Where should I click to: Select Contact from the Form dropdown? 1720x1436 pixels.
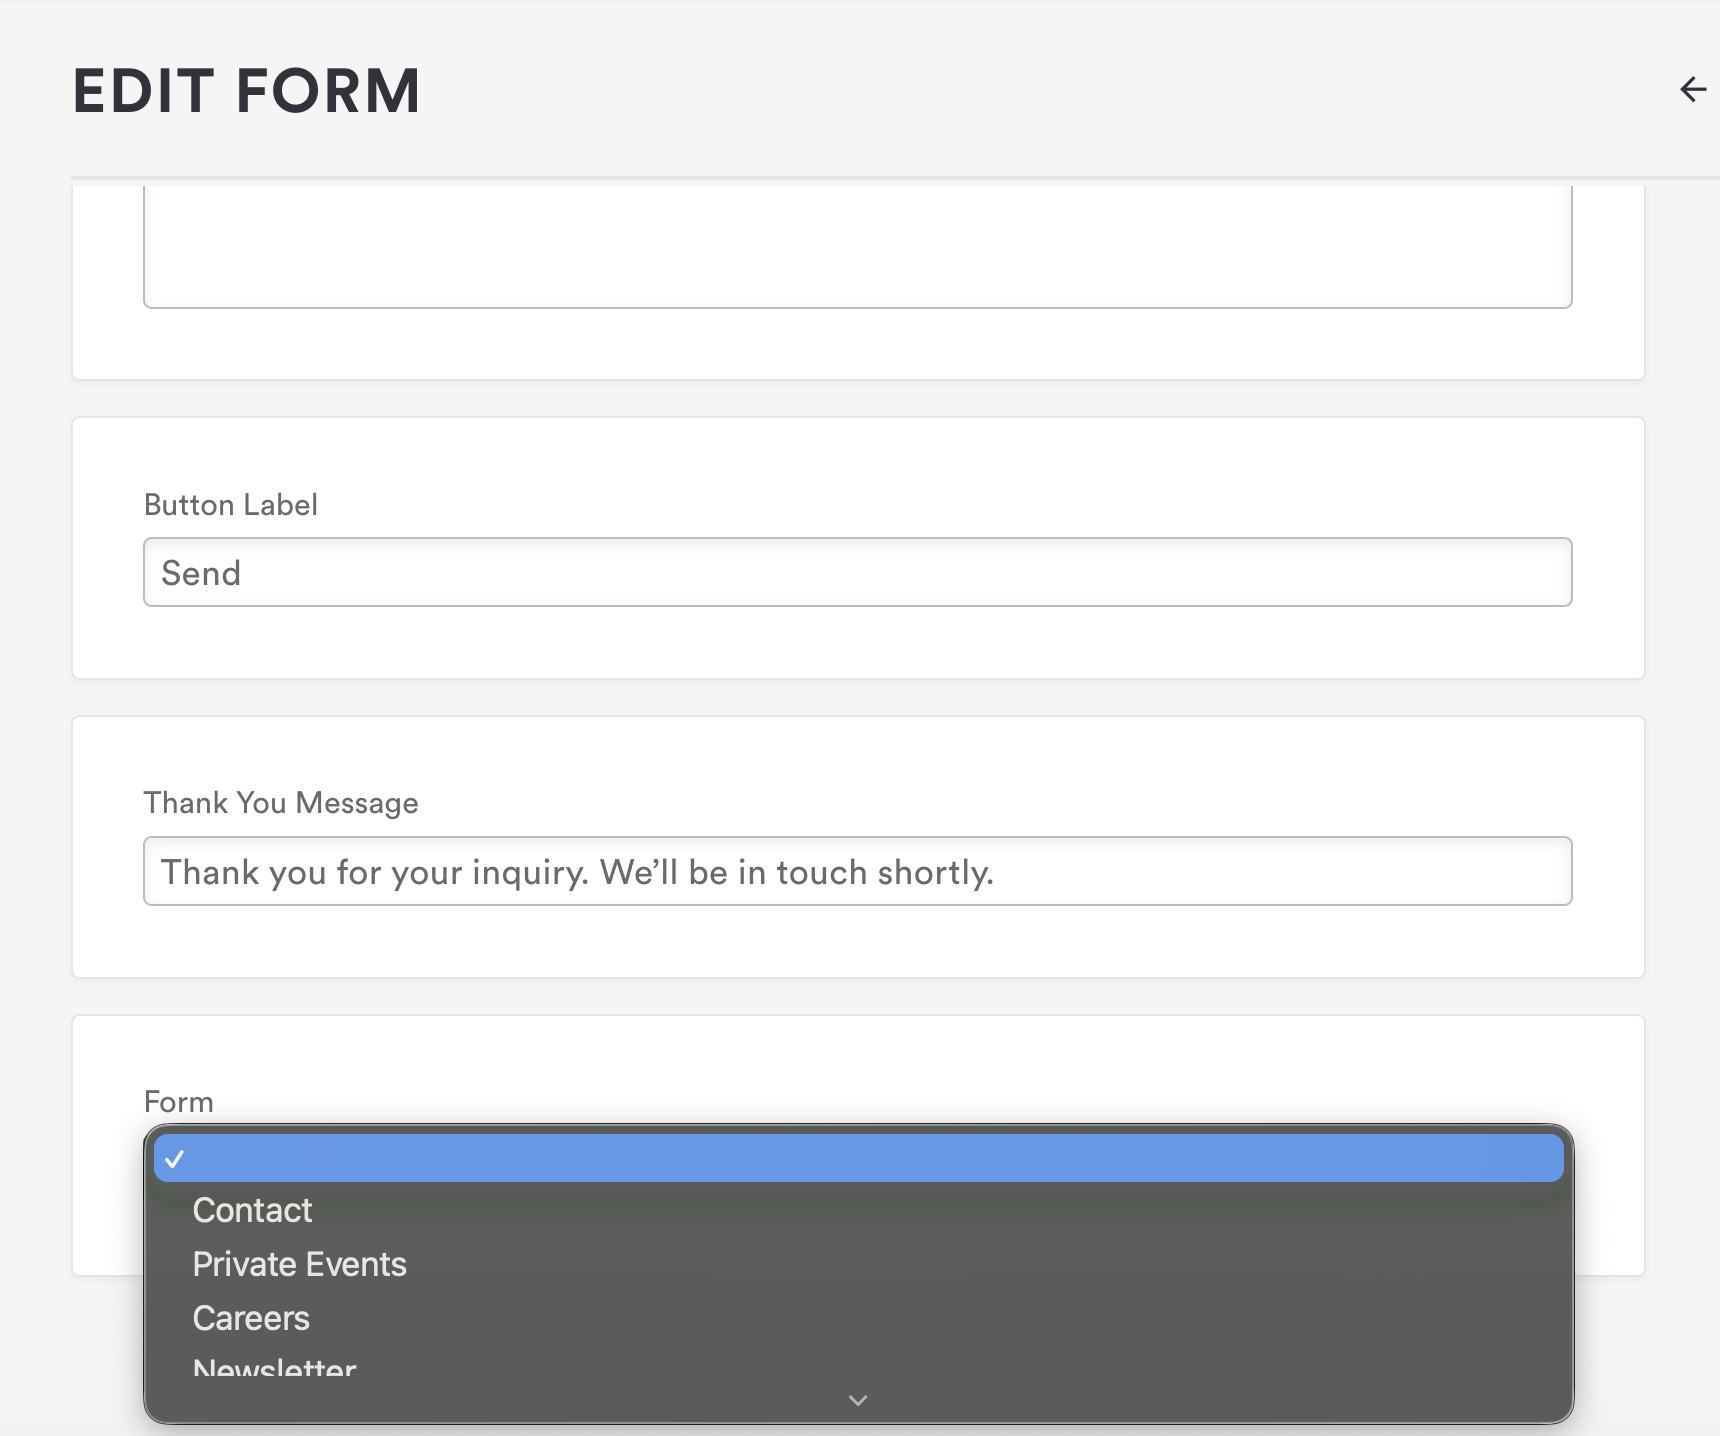point(253,1211)
